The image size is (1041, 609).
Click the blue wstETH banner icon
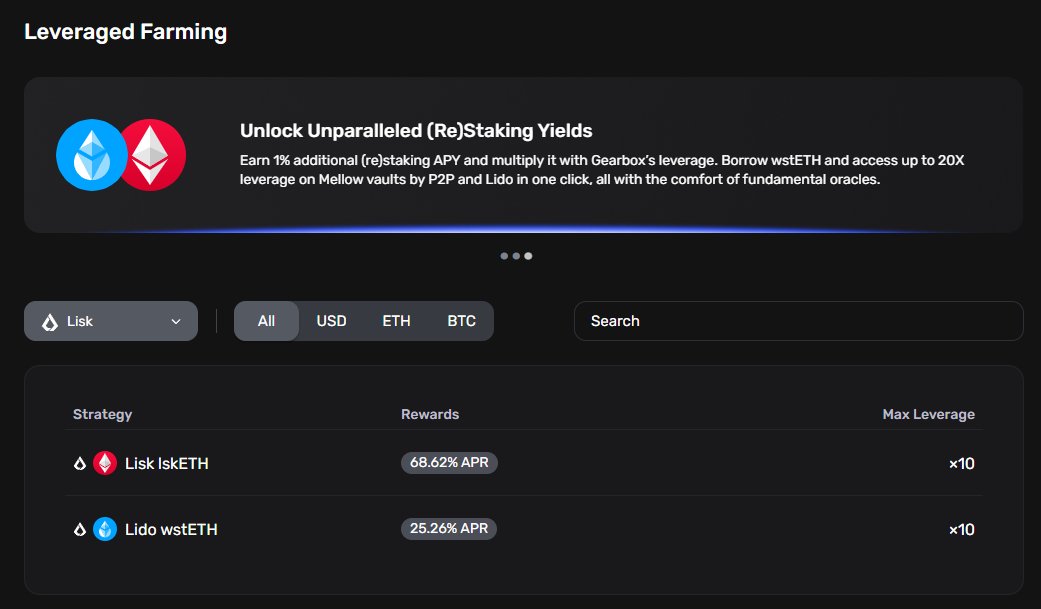pos(91,155)
